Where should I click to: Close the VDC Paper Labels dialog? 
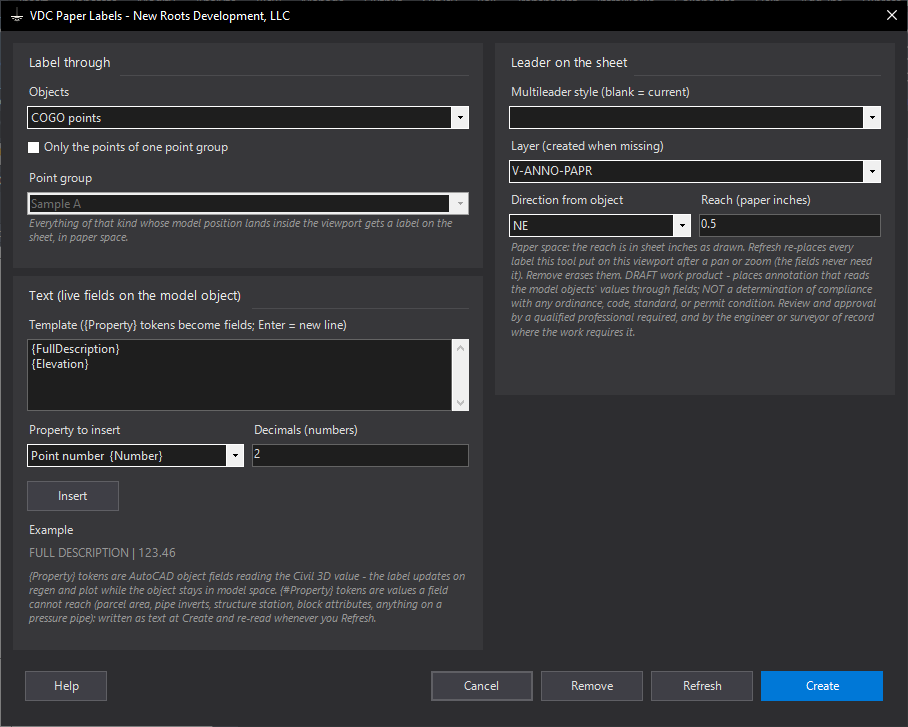(892, 15)
